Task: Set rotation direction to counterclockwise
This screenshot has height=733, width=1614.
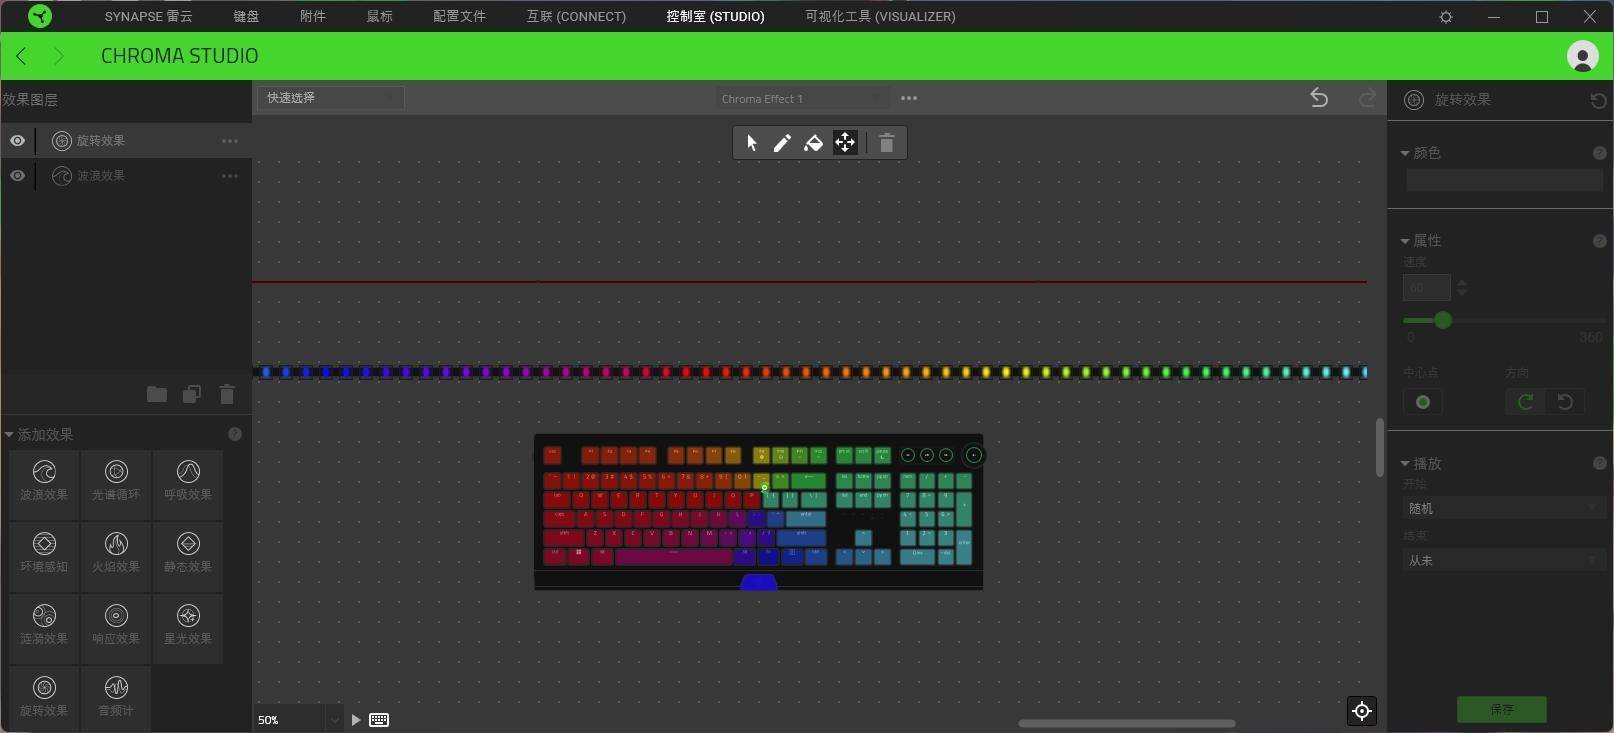Action: tap(1565, 402)
